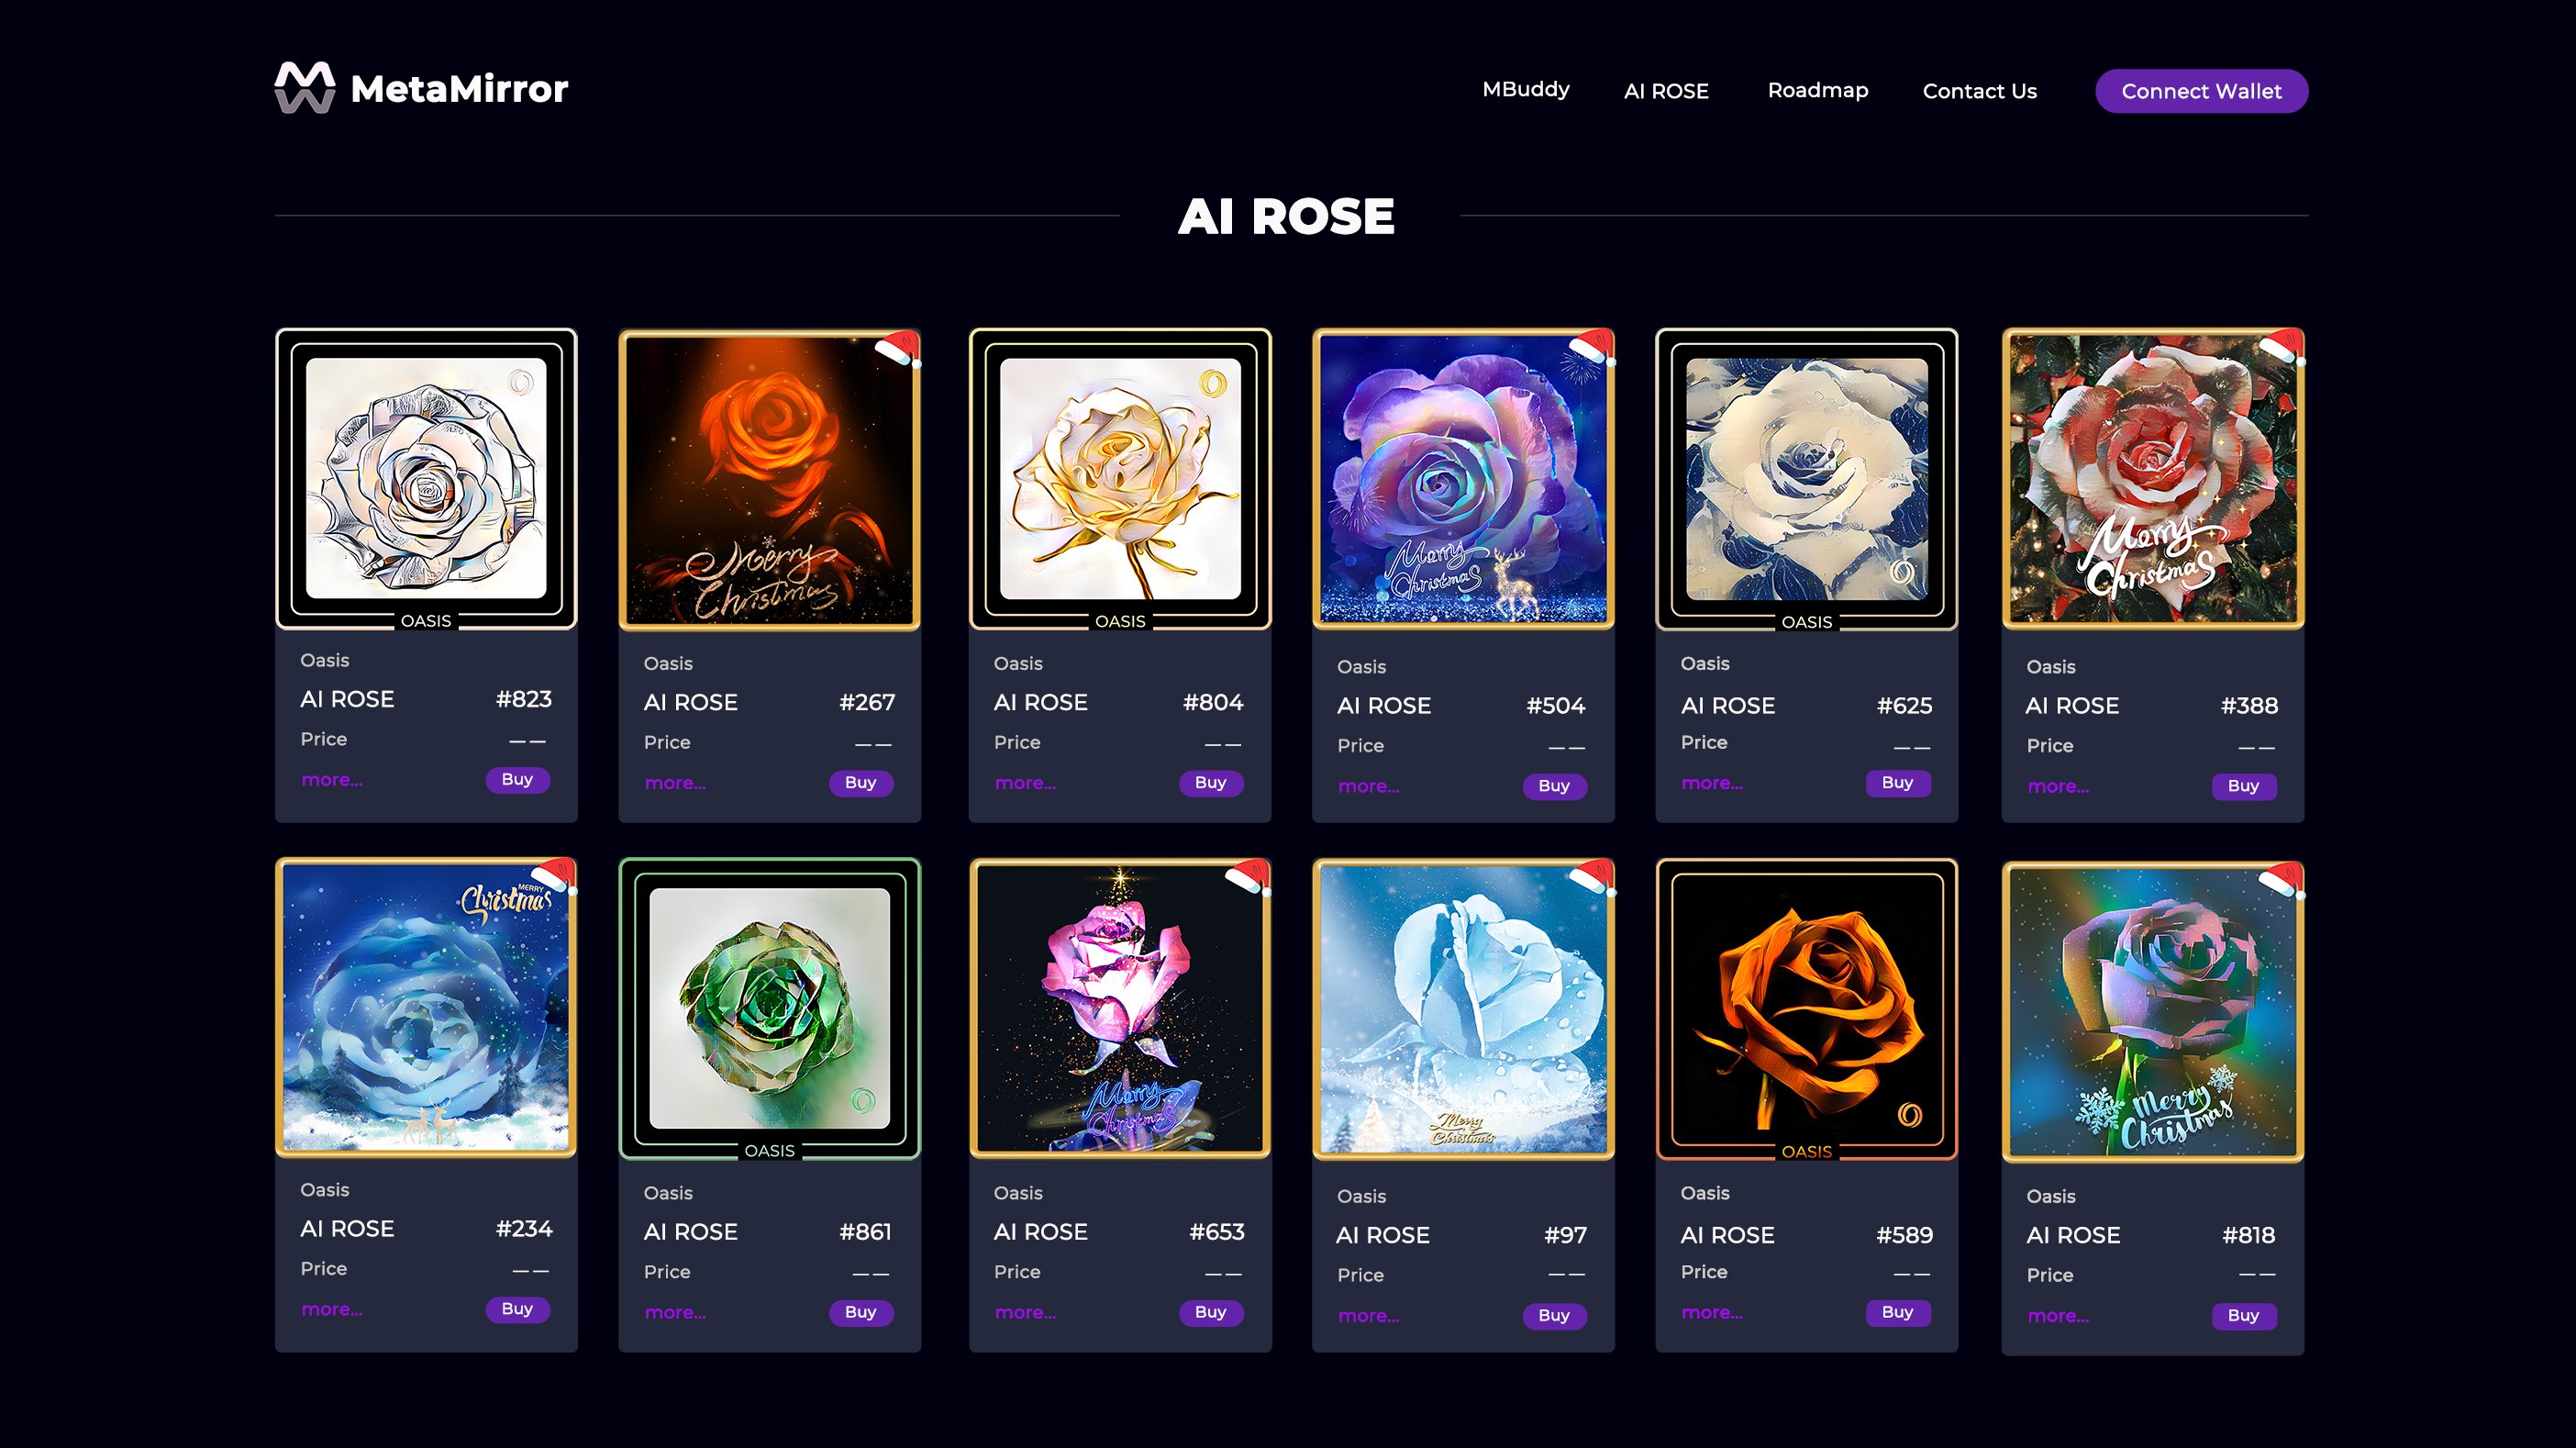Select Contact Us in the navigation
Image resolution: width=2576 pixels, height=1448 pixels.
[1979, 91]
